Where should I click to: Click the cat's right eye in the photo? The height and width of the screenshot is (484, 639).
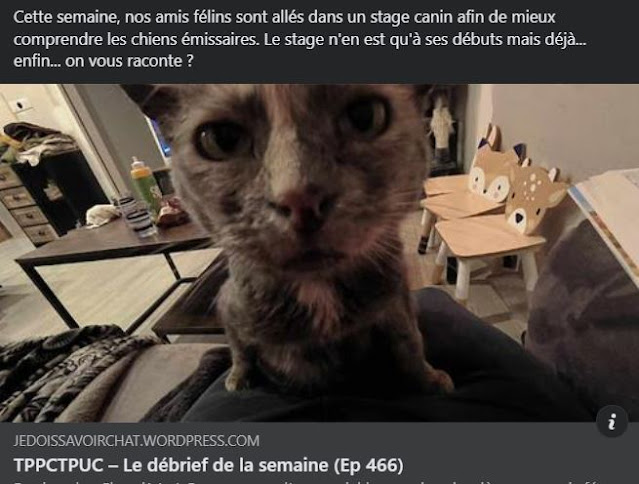click(366, 117)
